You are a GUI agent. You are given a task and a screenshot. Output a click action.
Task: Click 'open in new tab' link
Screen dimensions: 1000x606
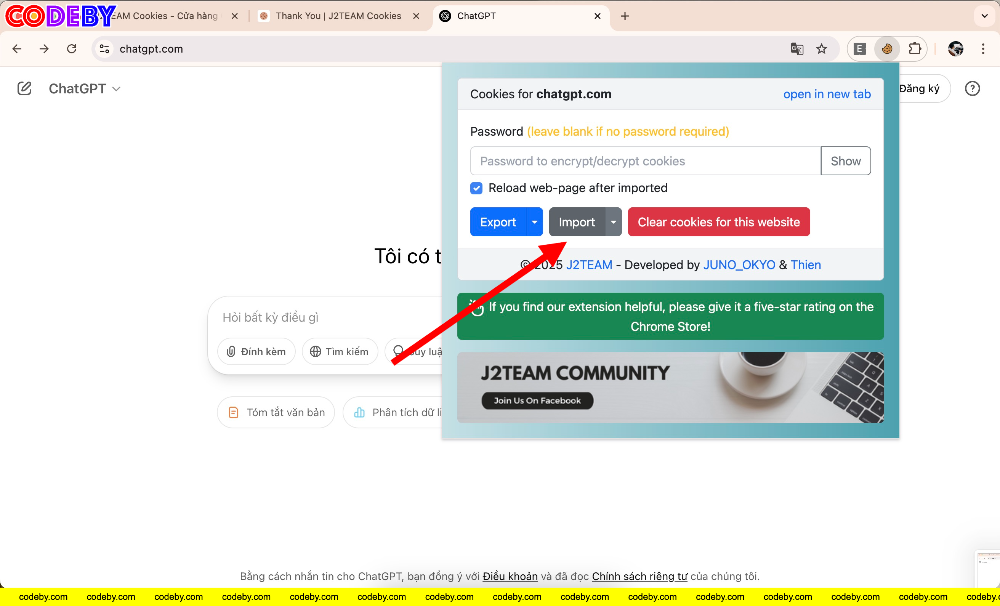(827, 94)
